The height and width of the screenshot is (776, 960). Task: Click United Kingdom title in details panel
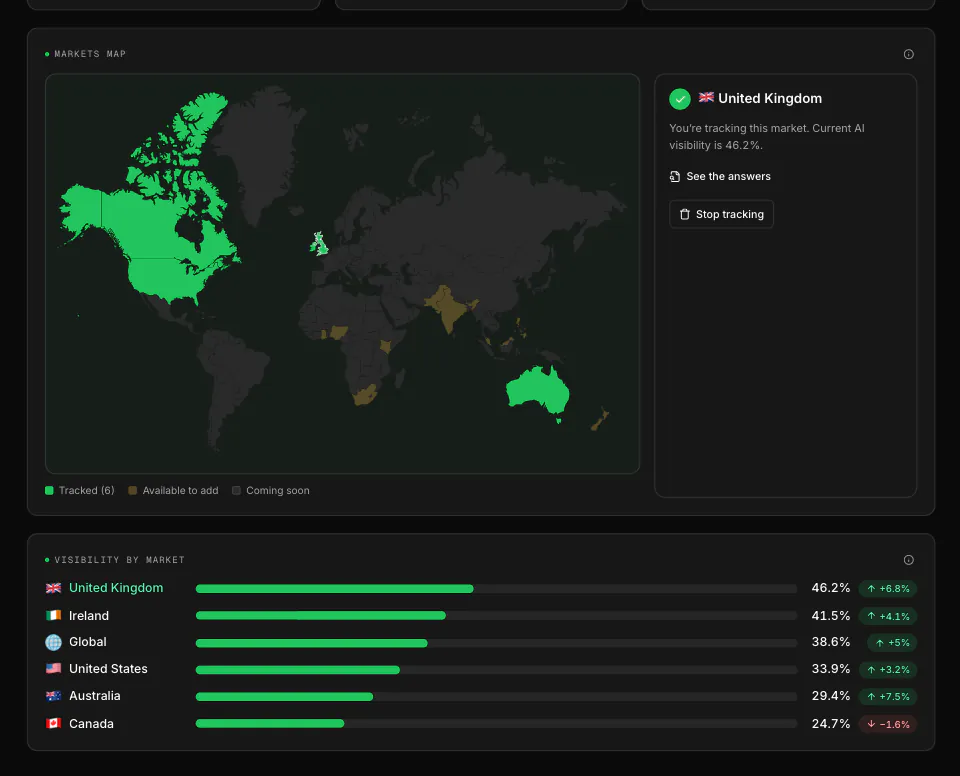[x=770, y=98]
